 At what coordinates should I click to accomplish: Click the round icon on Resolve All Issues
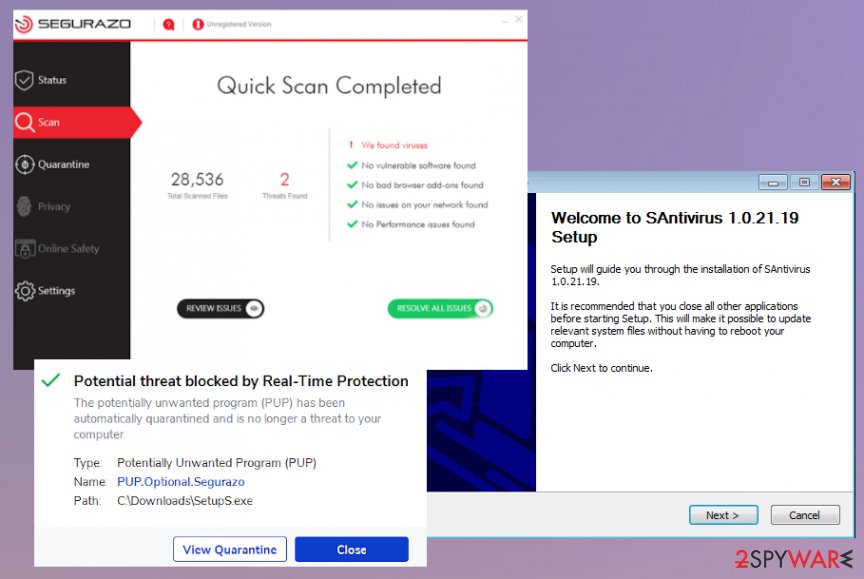[x=483, y=309]
